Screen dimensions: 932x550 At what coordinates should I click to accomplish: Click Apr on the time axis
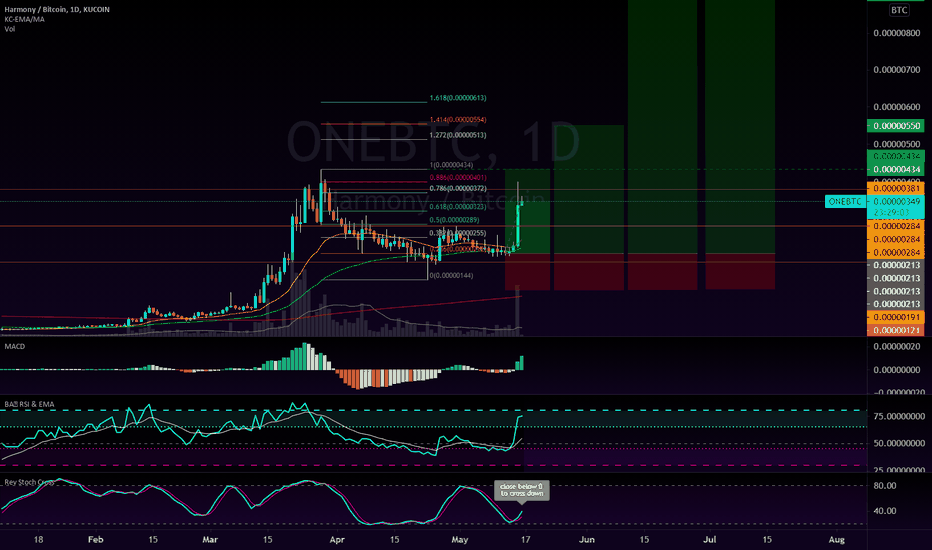337,540
